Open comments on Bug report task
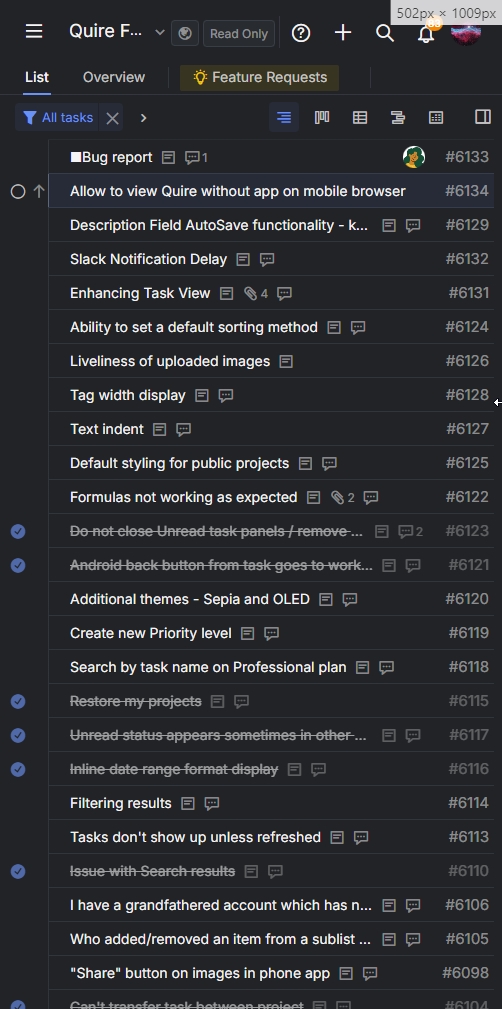 click(x=196, y=158)
